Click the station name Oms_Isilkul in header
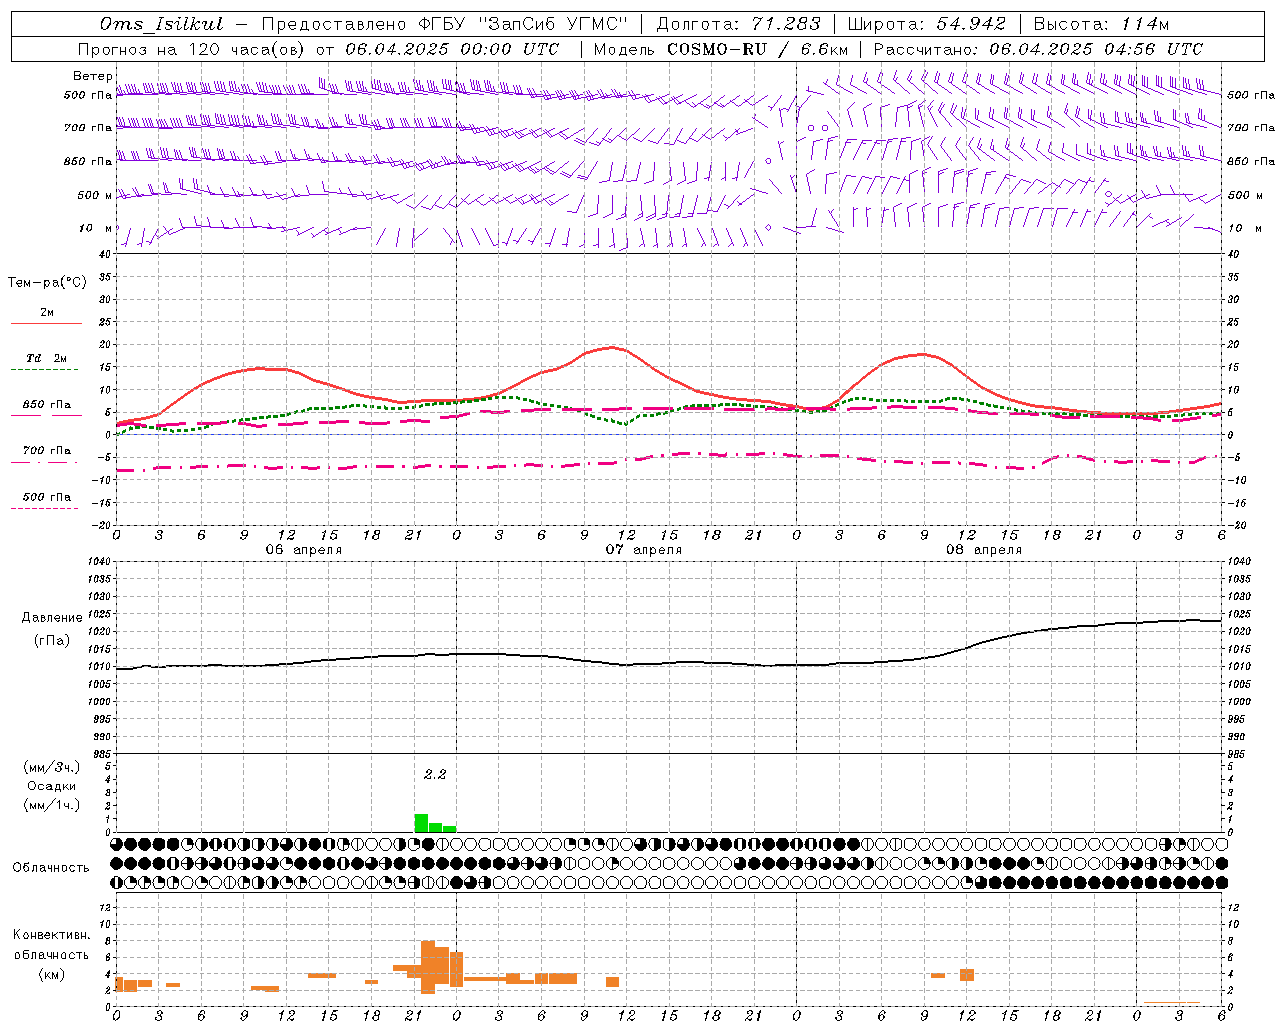Image resolution: width=1280 pixels, height=1024 pixels. 162,24
